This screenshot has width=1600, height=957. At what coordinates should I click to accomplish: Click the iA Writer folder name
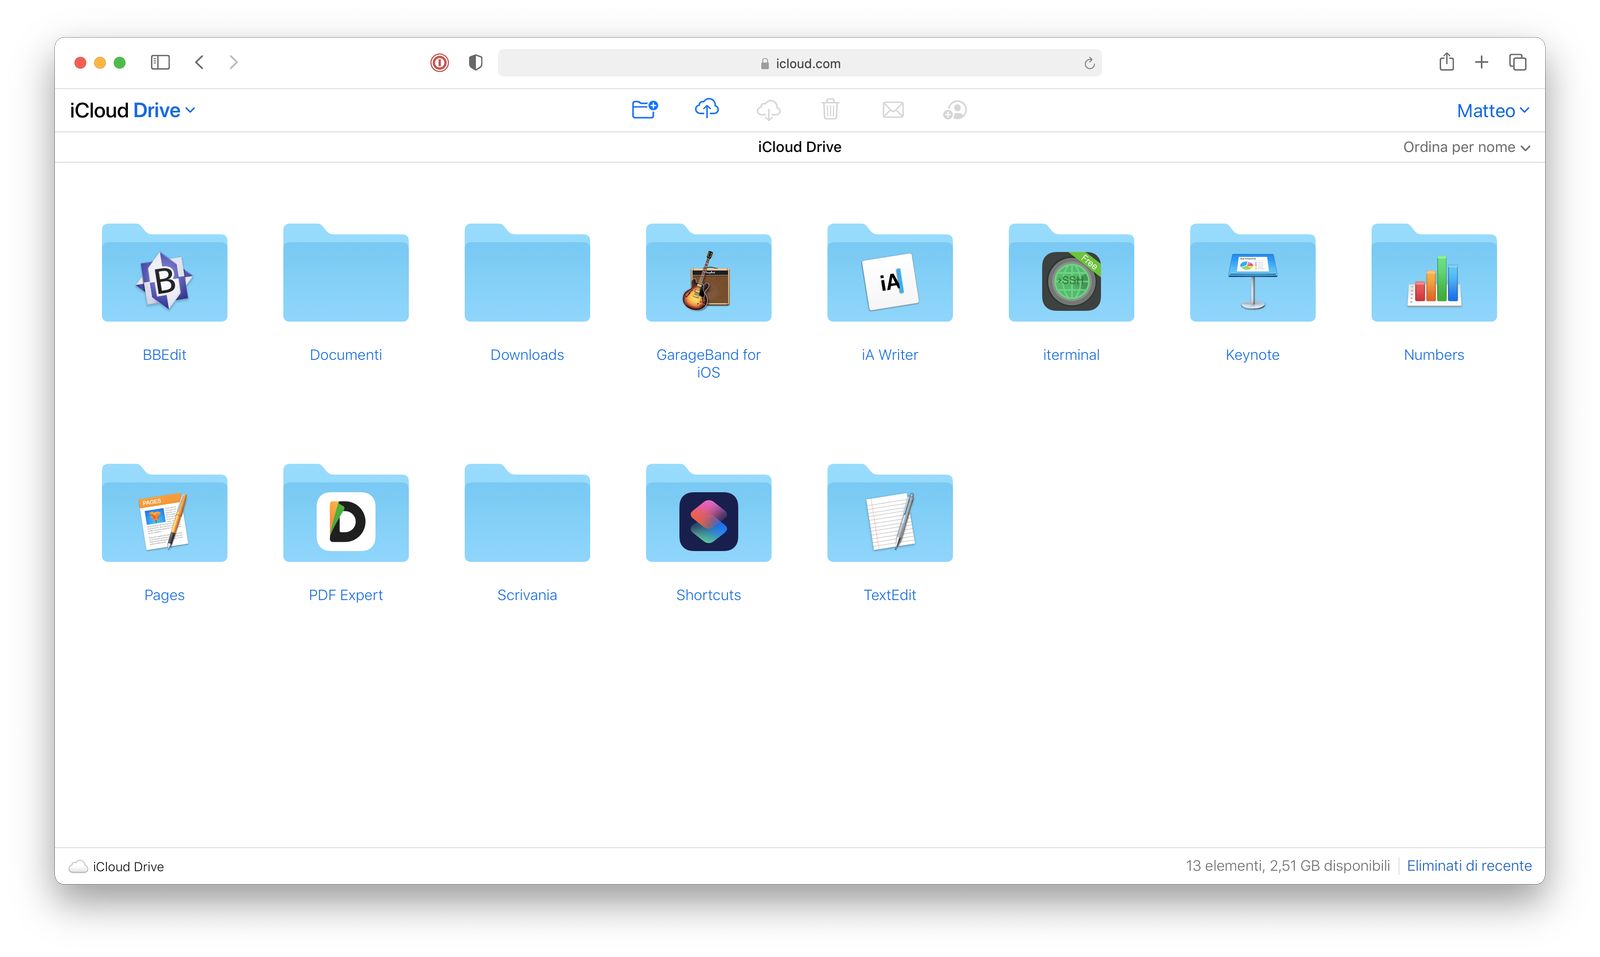coord(890,355)
